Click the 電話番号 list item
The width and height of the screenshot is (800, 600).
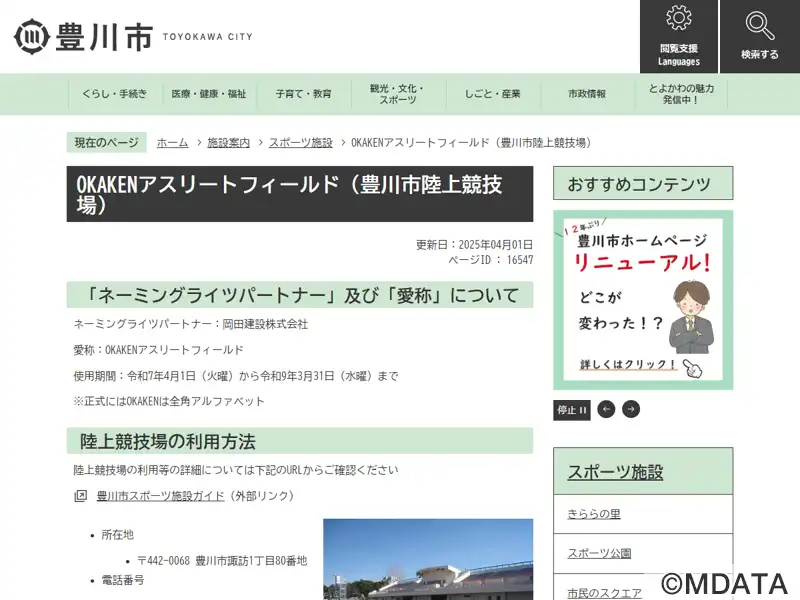122,580
